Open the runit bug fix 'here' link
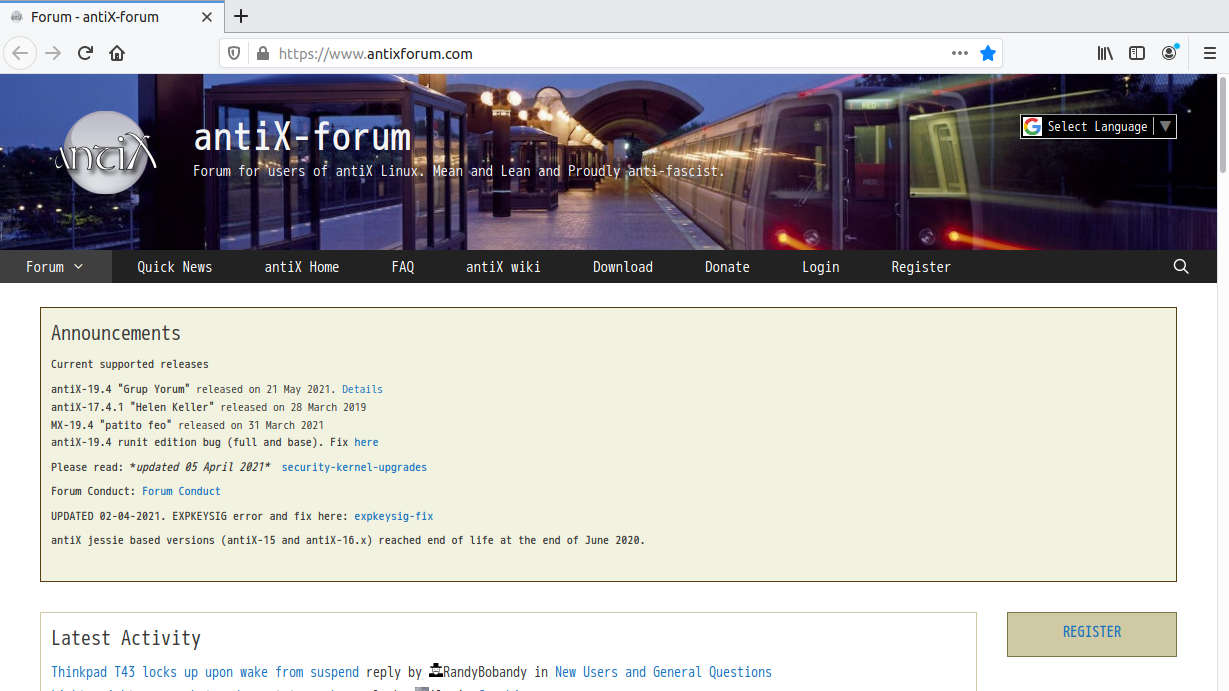 coord(366,442)
